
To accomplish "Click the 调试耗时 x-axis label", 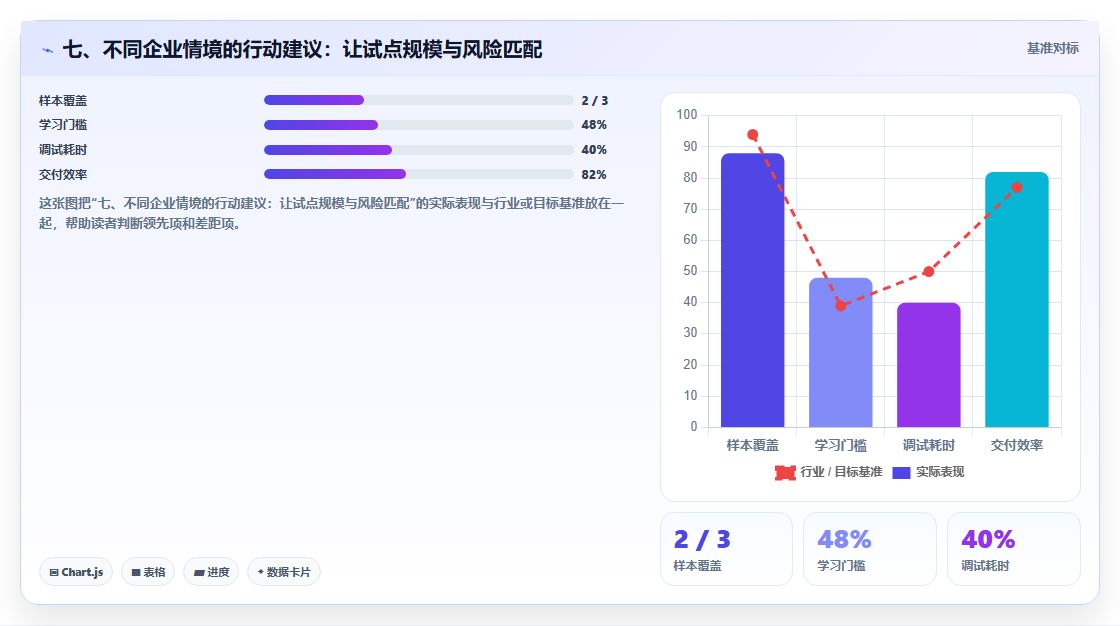I will pyautogui.click(x=929, y=445).
